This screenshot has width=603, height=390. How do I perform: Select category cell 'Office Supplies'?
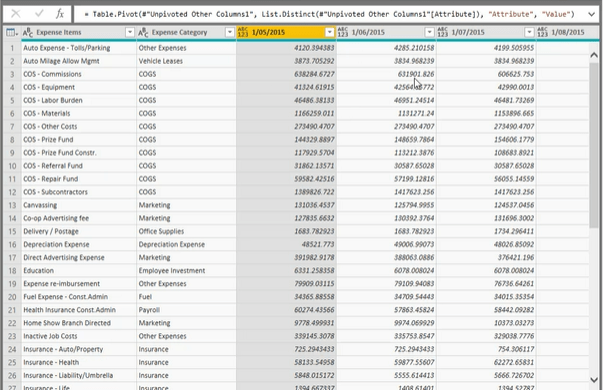[x=187, y=231]
